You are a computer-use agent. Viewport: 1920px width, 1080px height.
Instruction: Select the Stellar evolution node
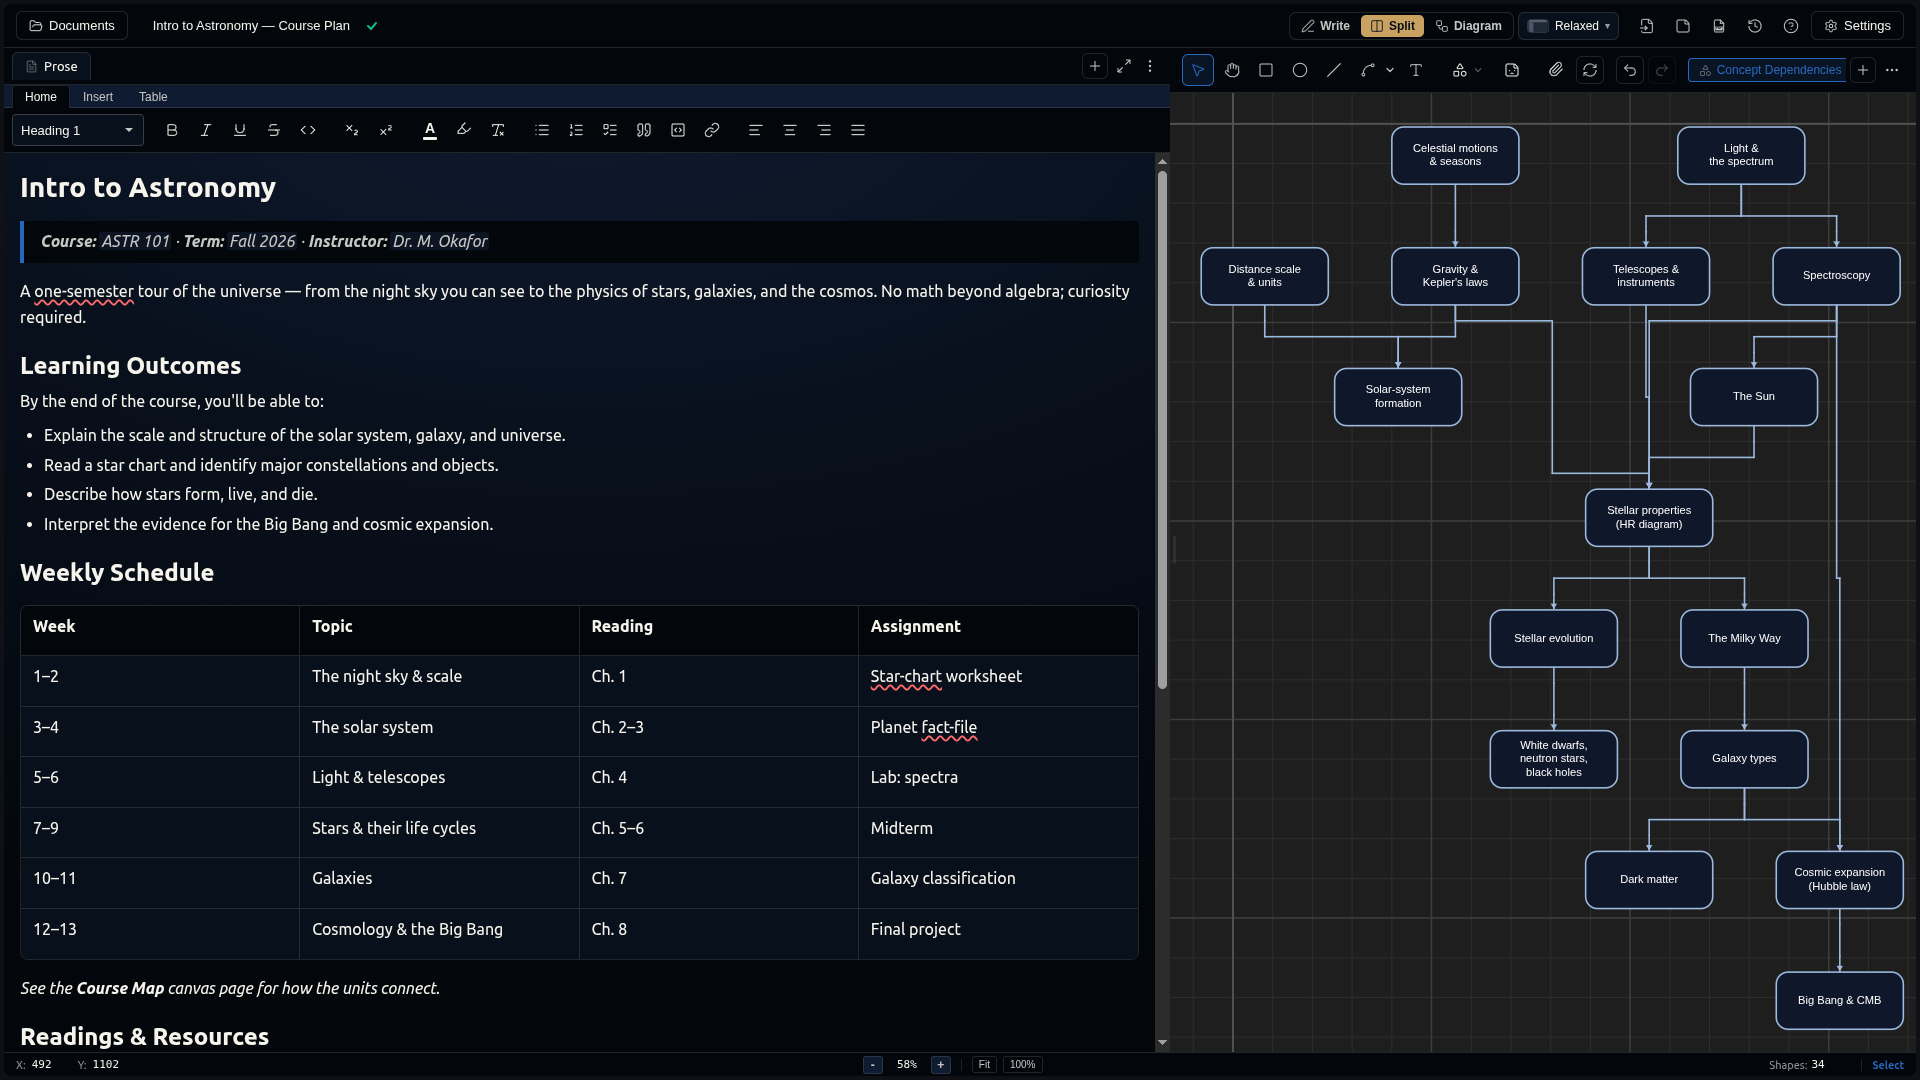1554,639
